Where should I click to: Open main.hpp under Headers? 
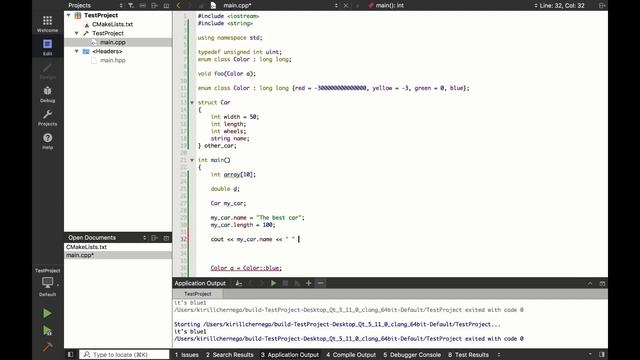tap(113, 60)
